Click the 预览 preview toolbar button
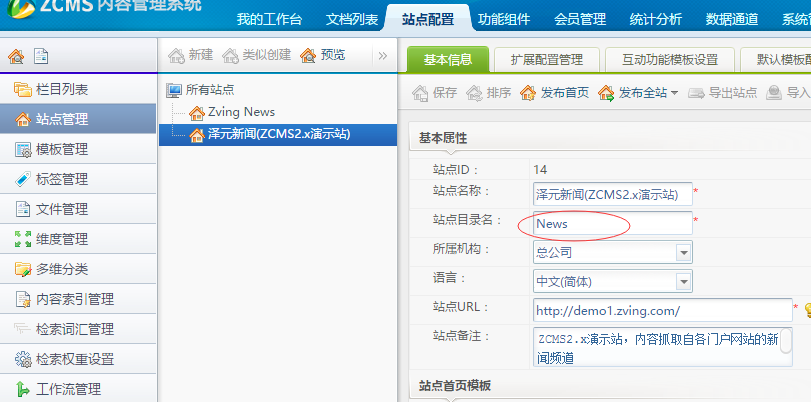The image size is (811, 402). (322, 55)
